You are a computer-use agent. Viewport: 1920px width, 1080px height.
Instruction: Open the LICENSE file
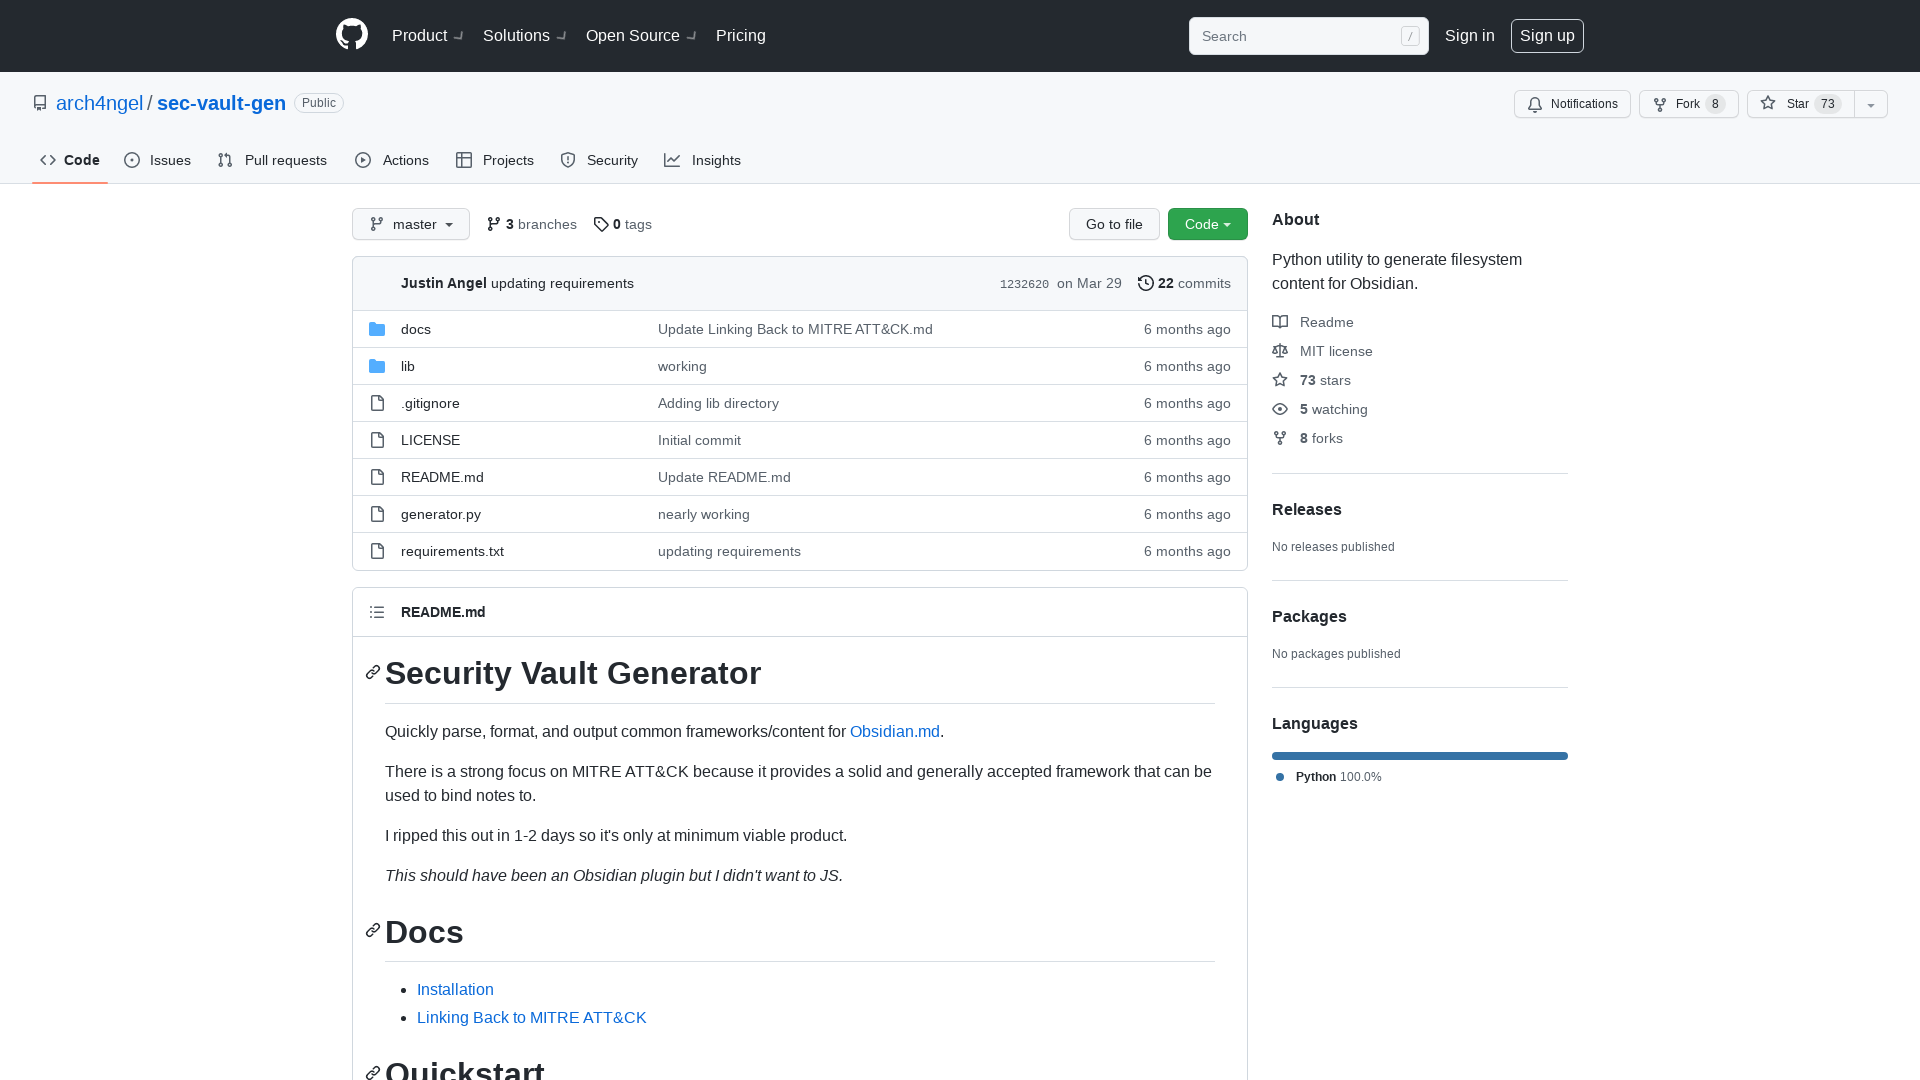click(x=430, y=440)
